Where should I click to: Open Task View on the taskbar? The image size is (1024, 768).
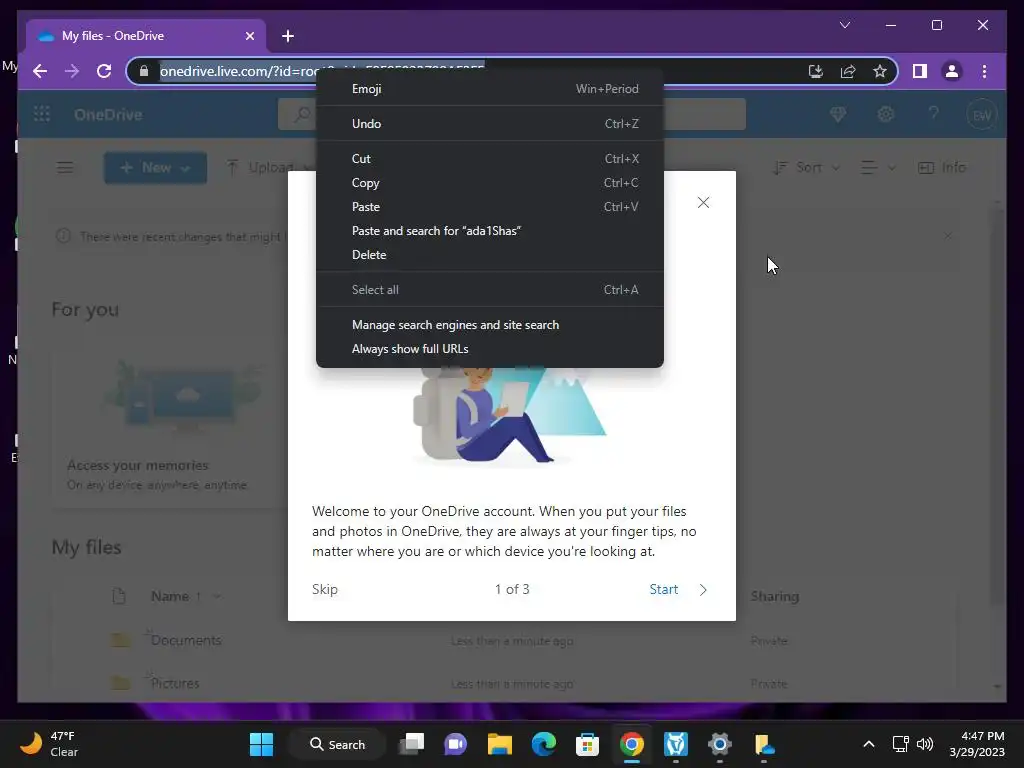pyautogui.click(x=411, y=744)
